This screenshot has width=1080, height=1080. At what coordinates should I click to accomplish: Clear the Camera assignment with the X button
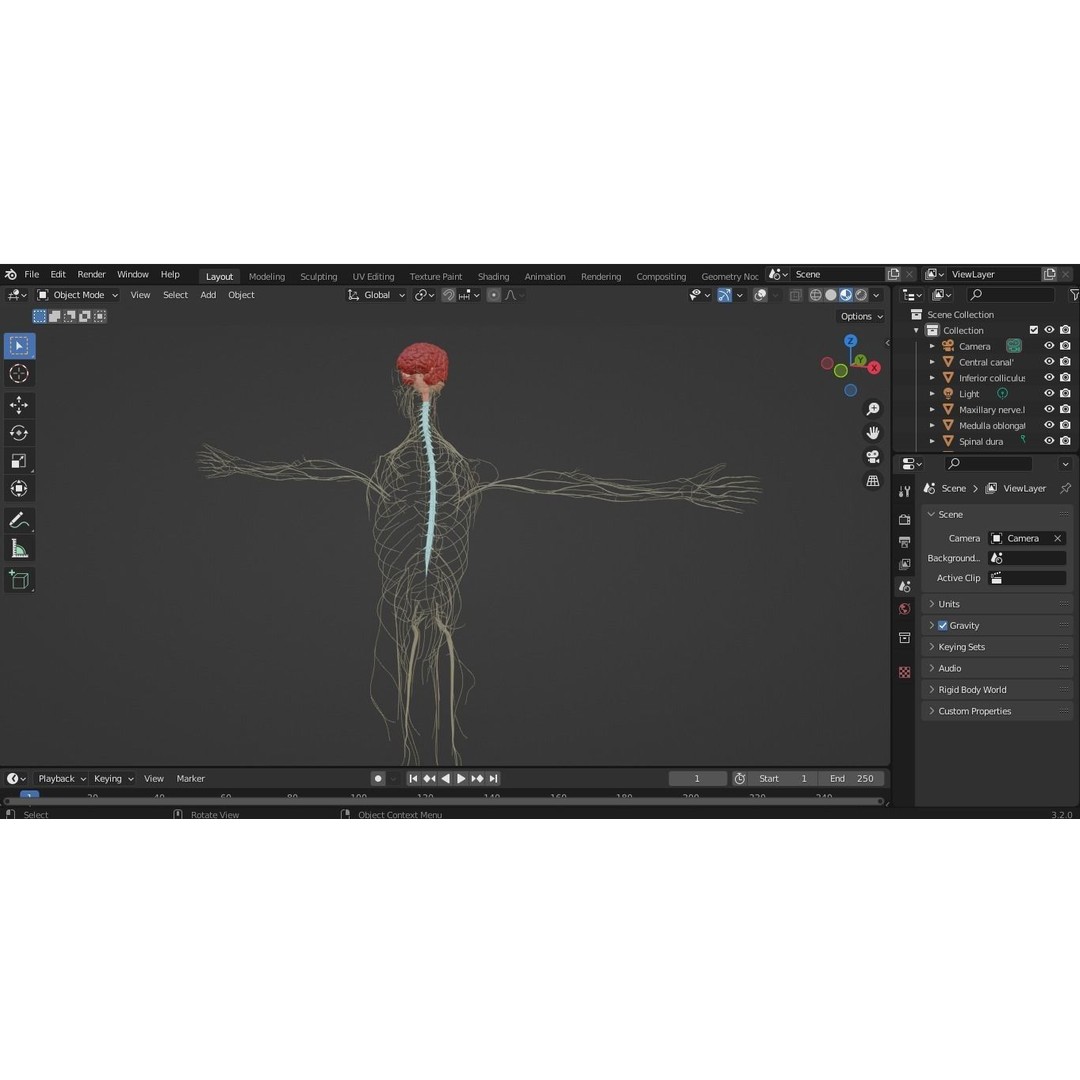point(1056,538)
